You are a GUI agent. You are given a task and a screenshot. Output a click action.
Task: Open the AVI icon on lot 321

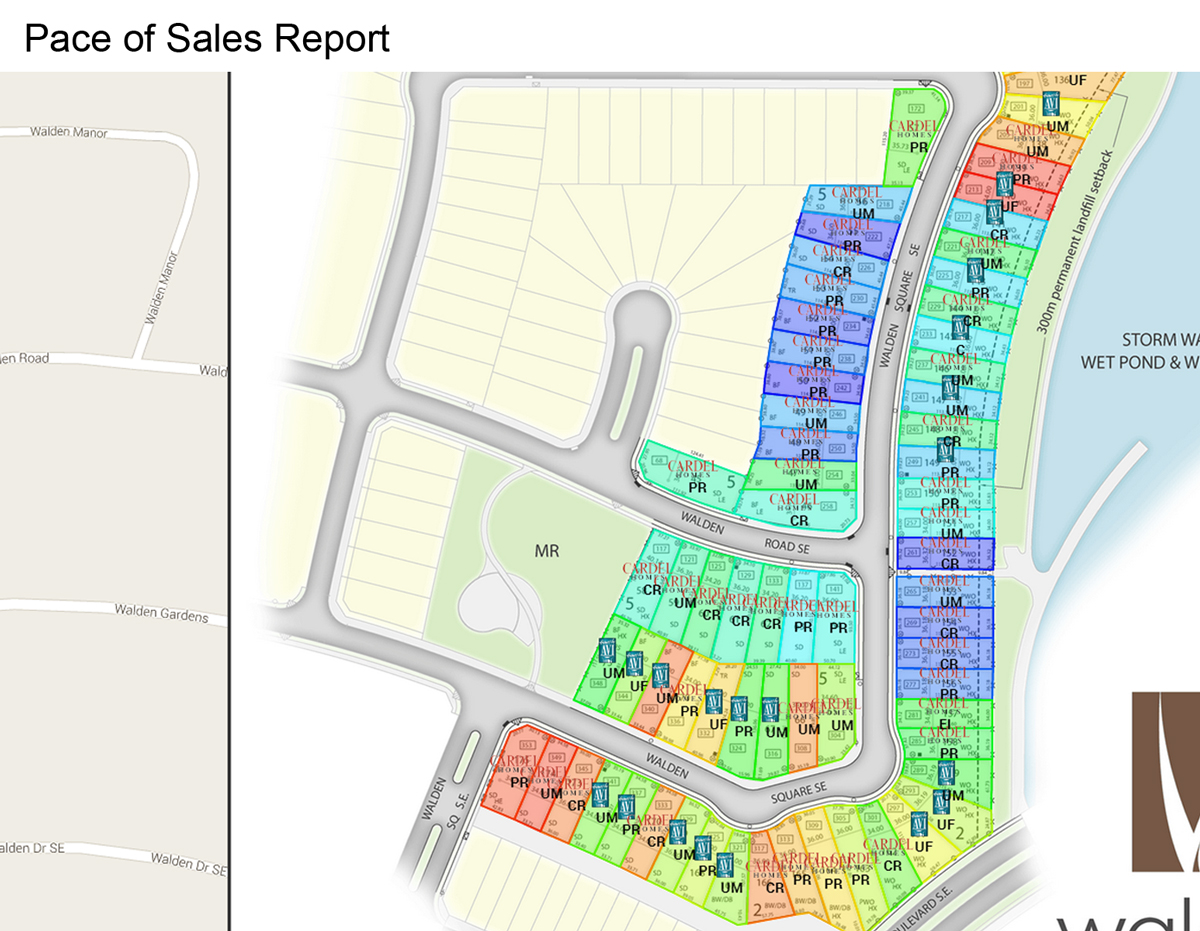[726, 866]
